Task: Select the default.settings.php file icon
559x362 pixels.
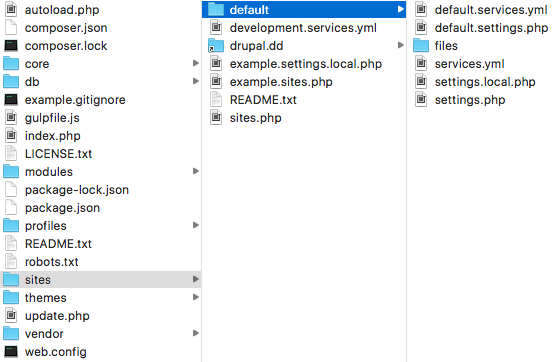Action: pyautogui.click(x=421, y=28)
